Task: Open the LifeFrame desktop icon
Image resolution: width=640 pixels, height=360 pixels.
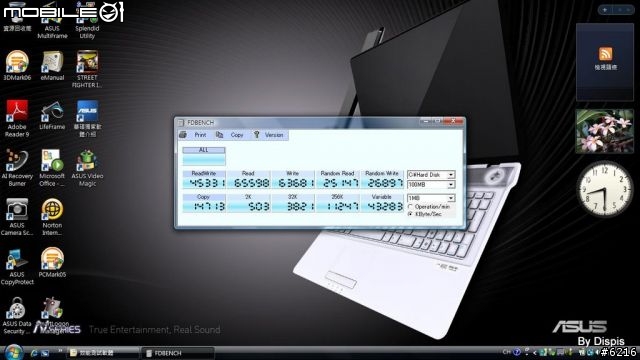Action: (52, 115)
